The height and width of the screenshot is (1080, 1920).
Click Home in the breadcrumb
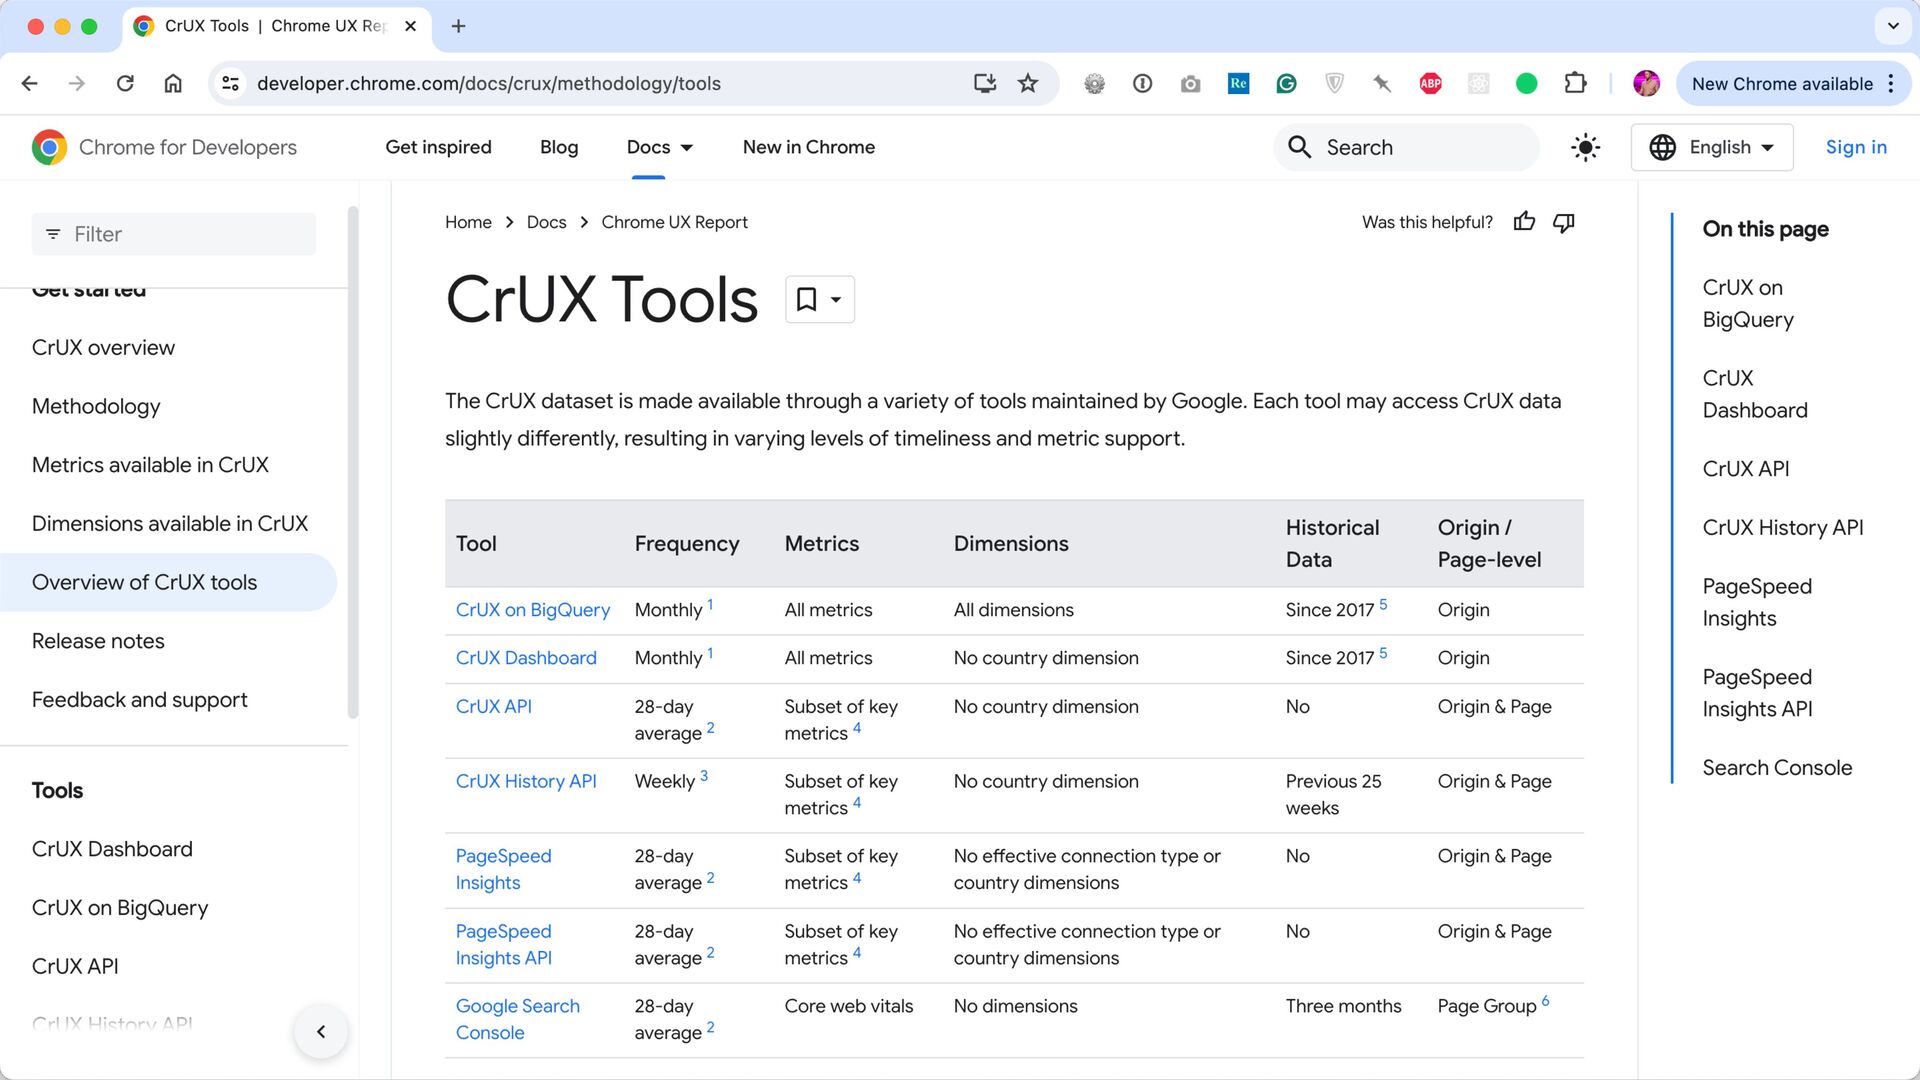point(468,222)
